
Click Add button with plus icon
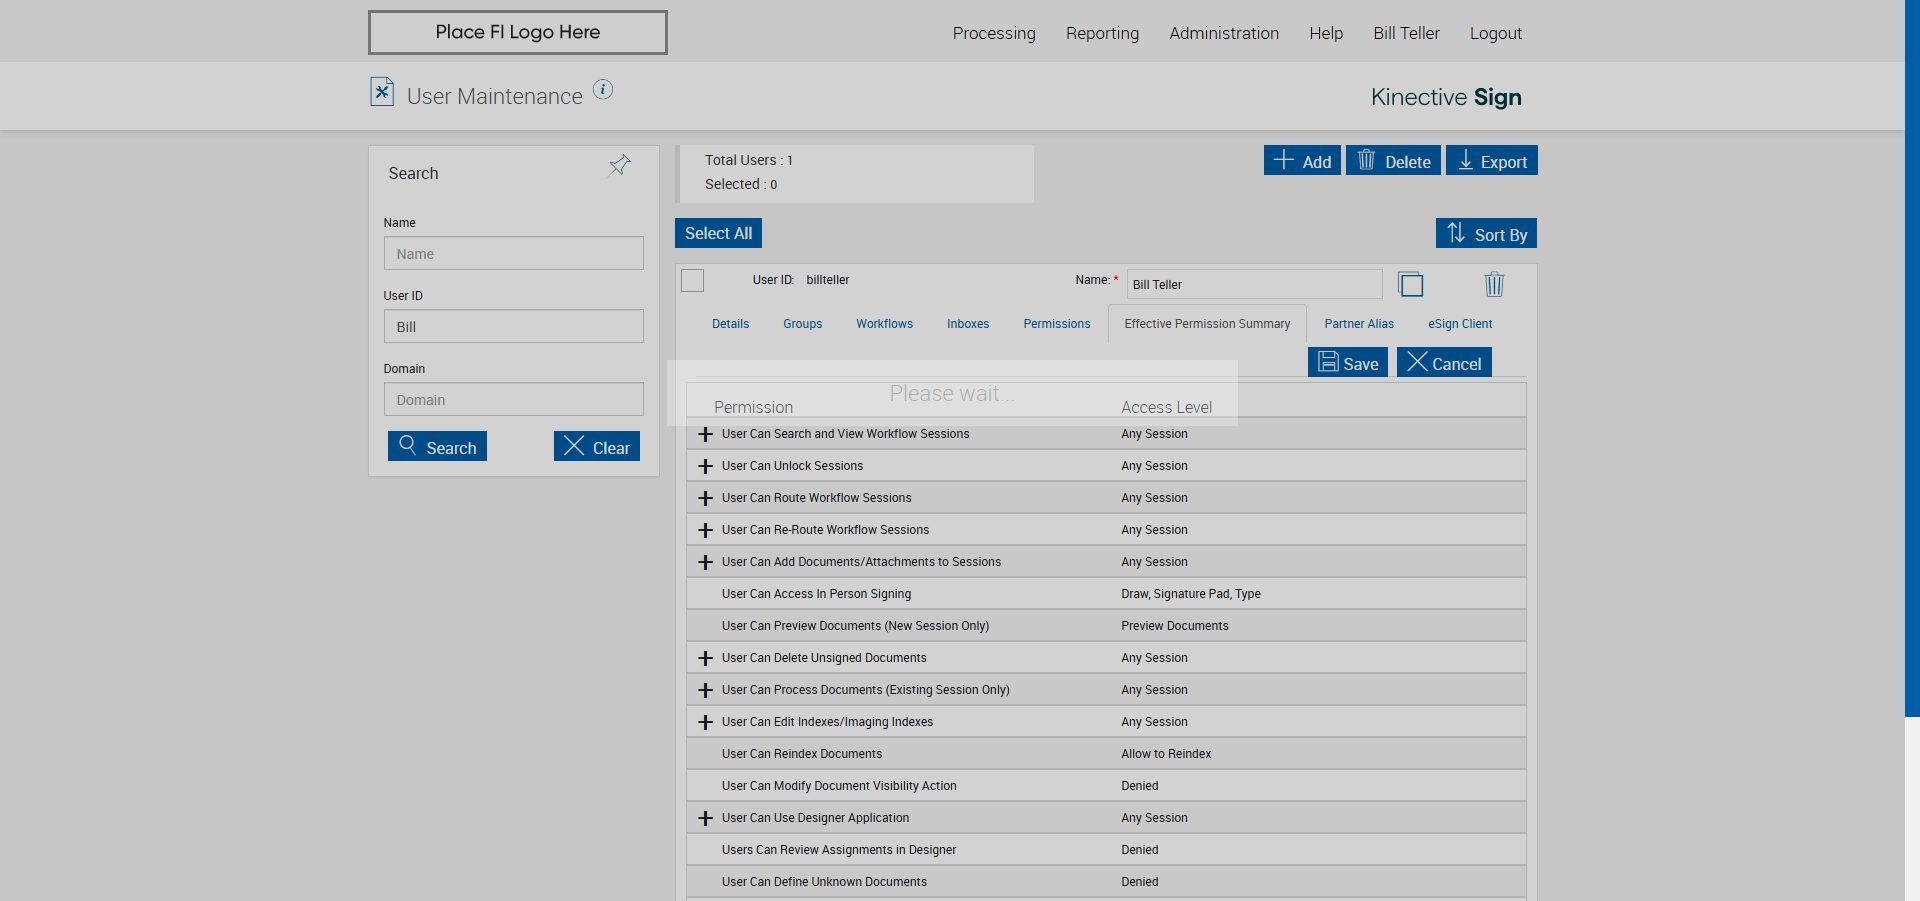[1301, 161]
